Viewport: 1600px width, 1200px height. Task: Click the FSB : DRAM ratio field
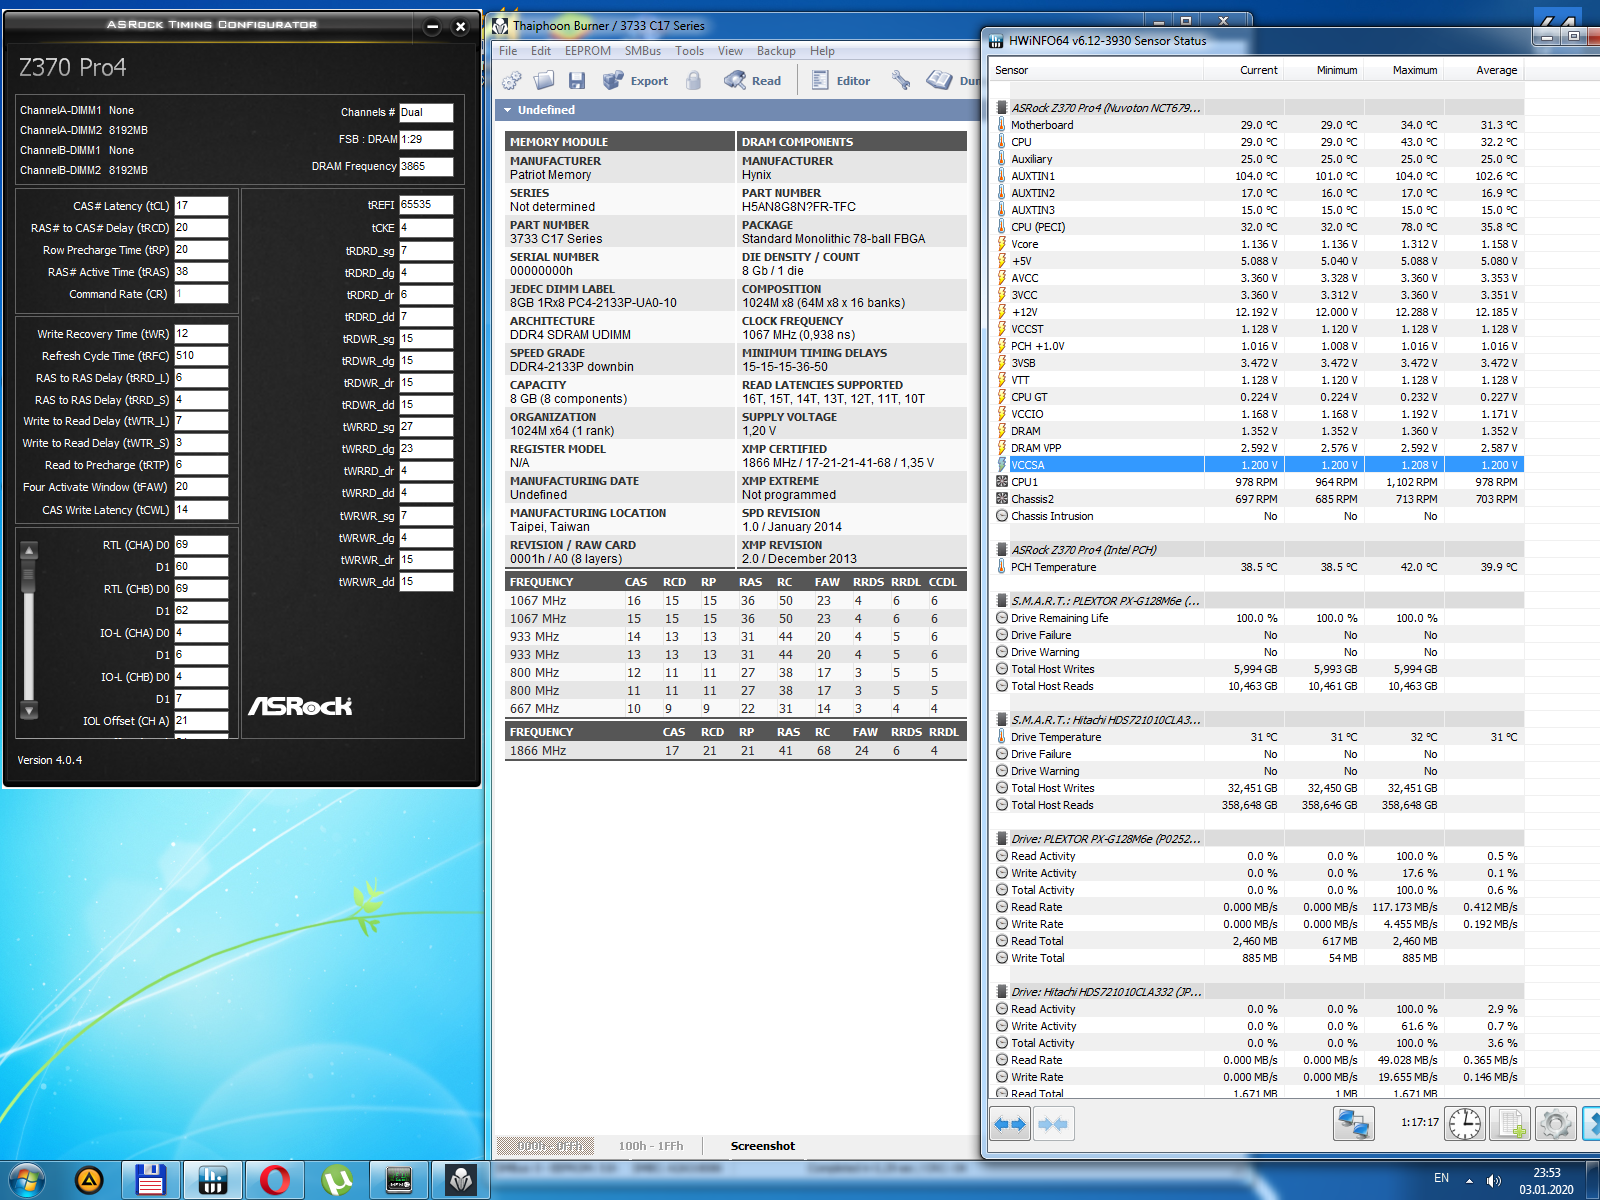[x=426, y=140]
